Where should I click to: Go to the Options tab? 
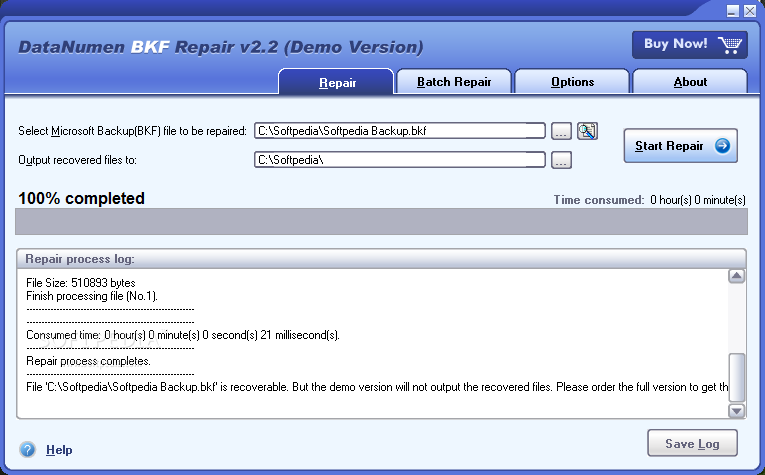tap(572, 81)
